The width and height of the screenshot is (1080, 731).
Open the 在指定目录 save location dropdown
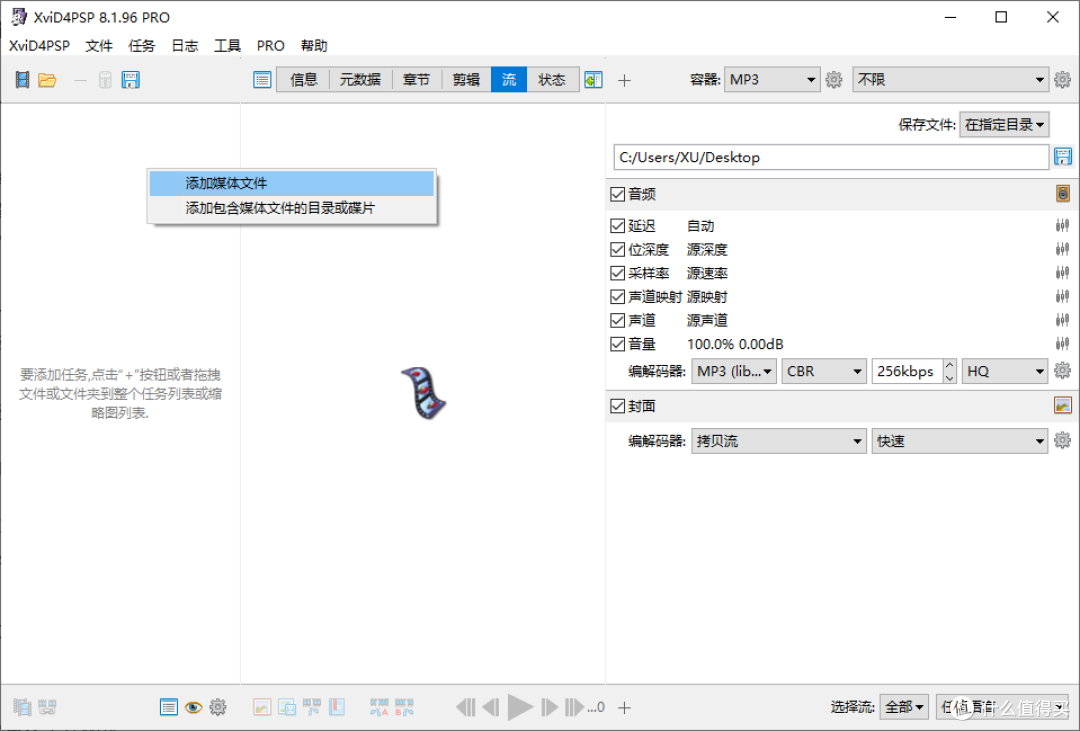point(1004,125)
